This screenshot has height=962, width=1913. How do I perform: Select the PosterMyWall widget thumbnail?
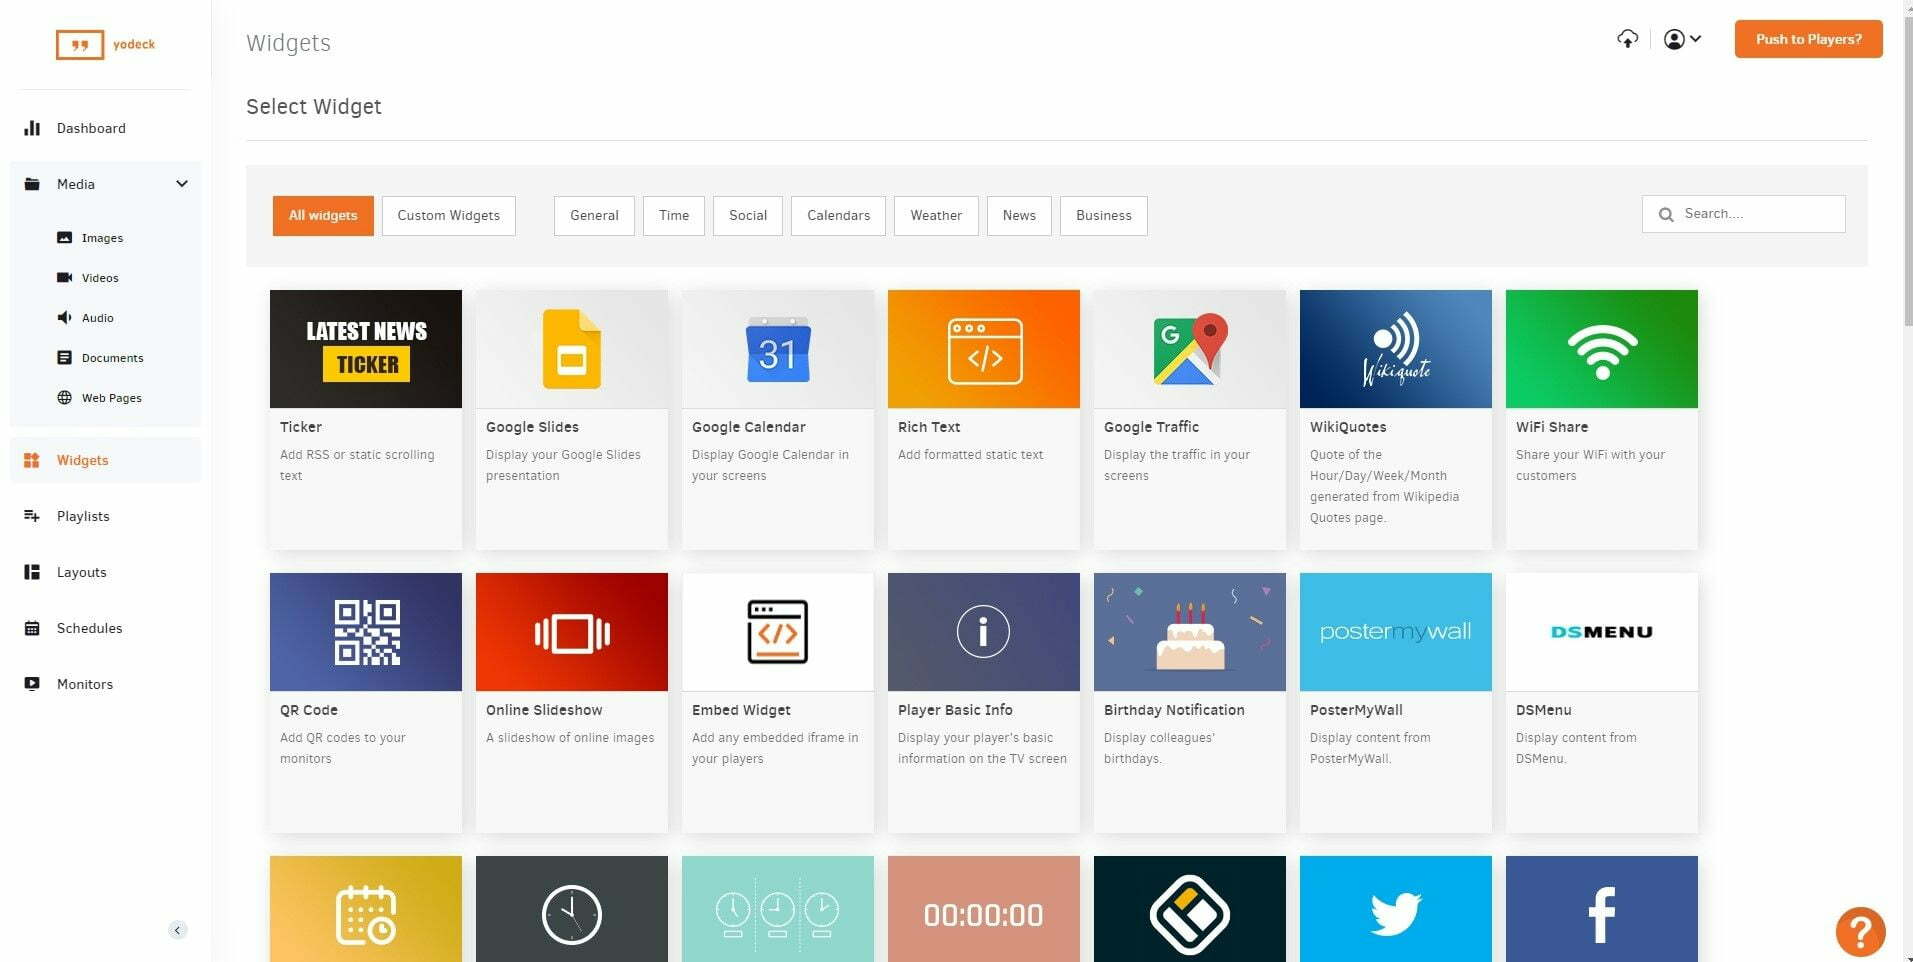1396,632
